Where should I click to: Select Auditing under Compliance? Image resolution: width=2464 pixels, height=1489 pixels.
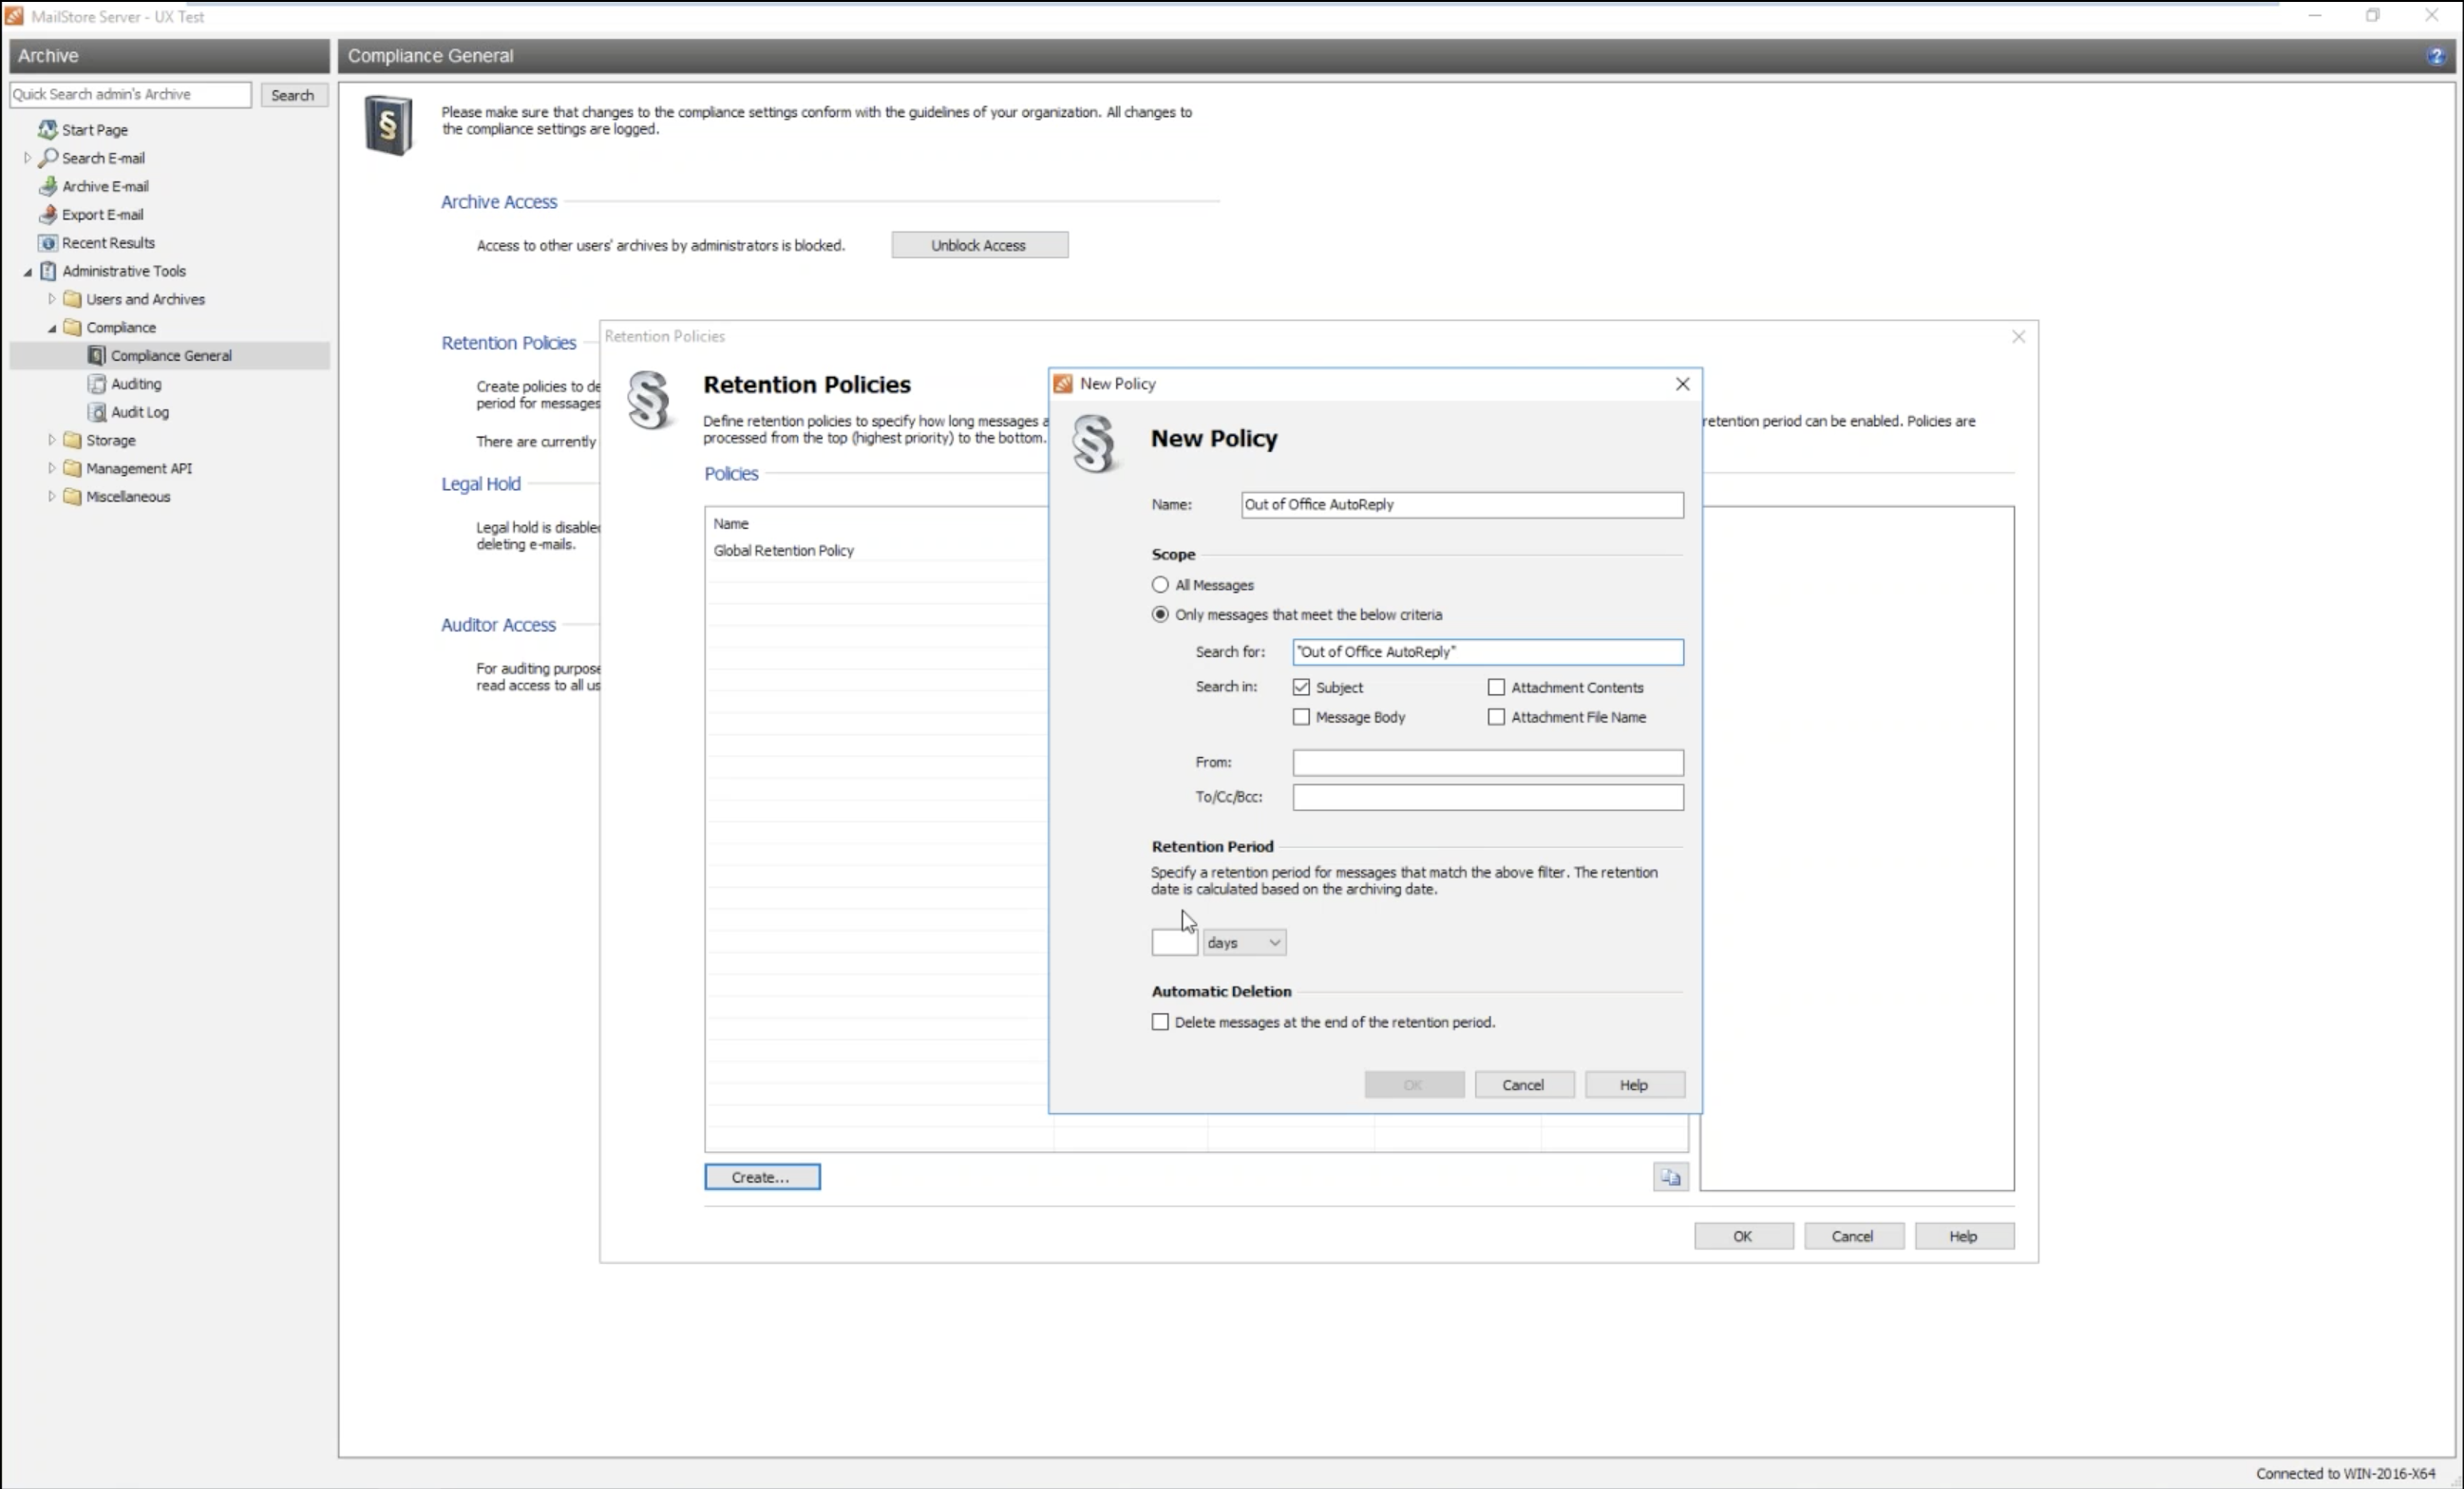[x=136, y=384]
